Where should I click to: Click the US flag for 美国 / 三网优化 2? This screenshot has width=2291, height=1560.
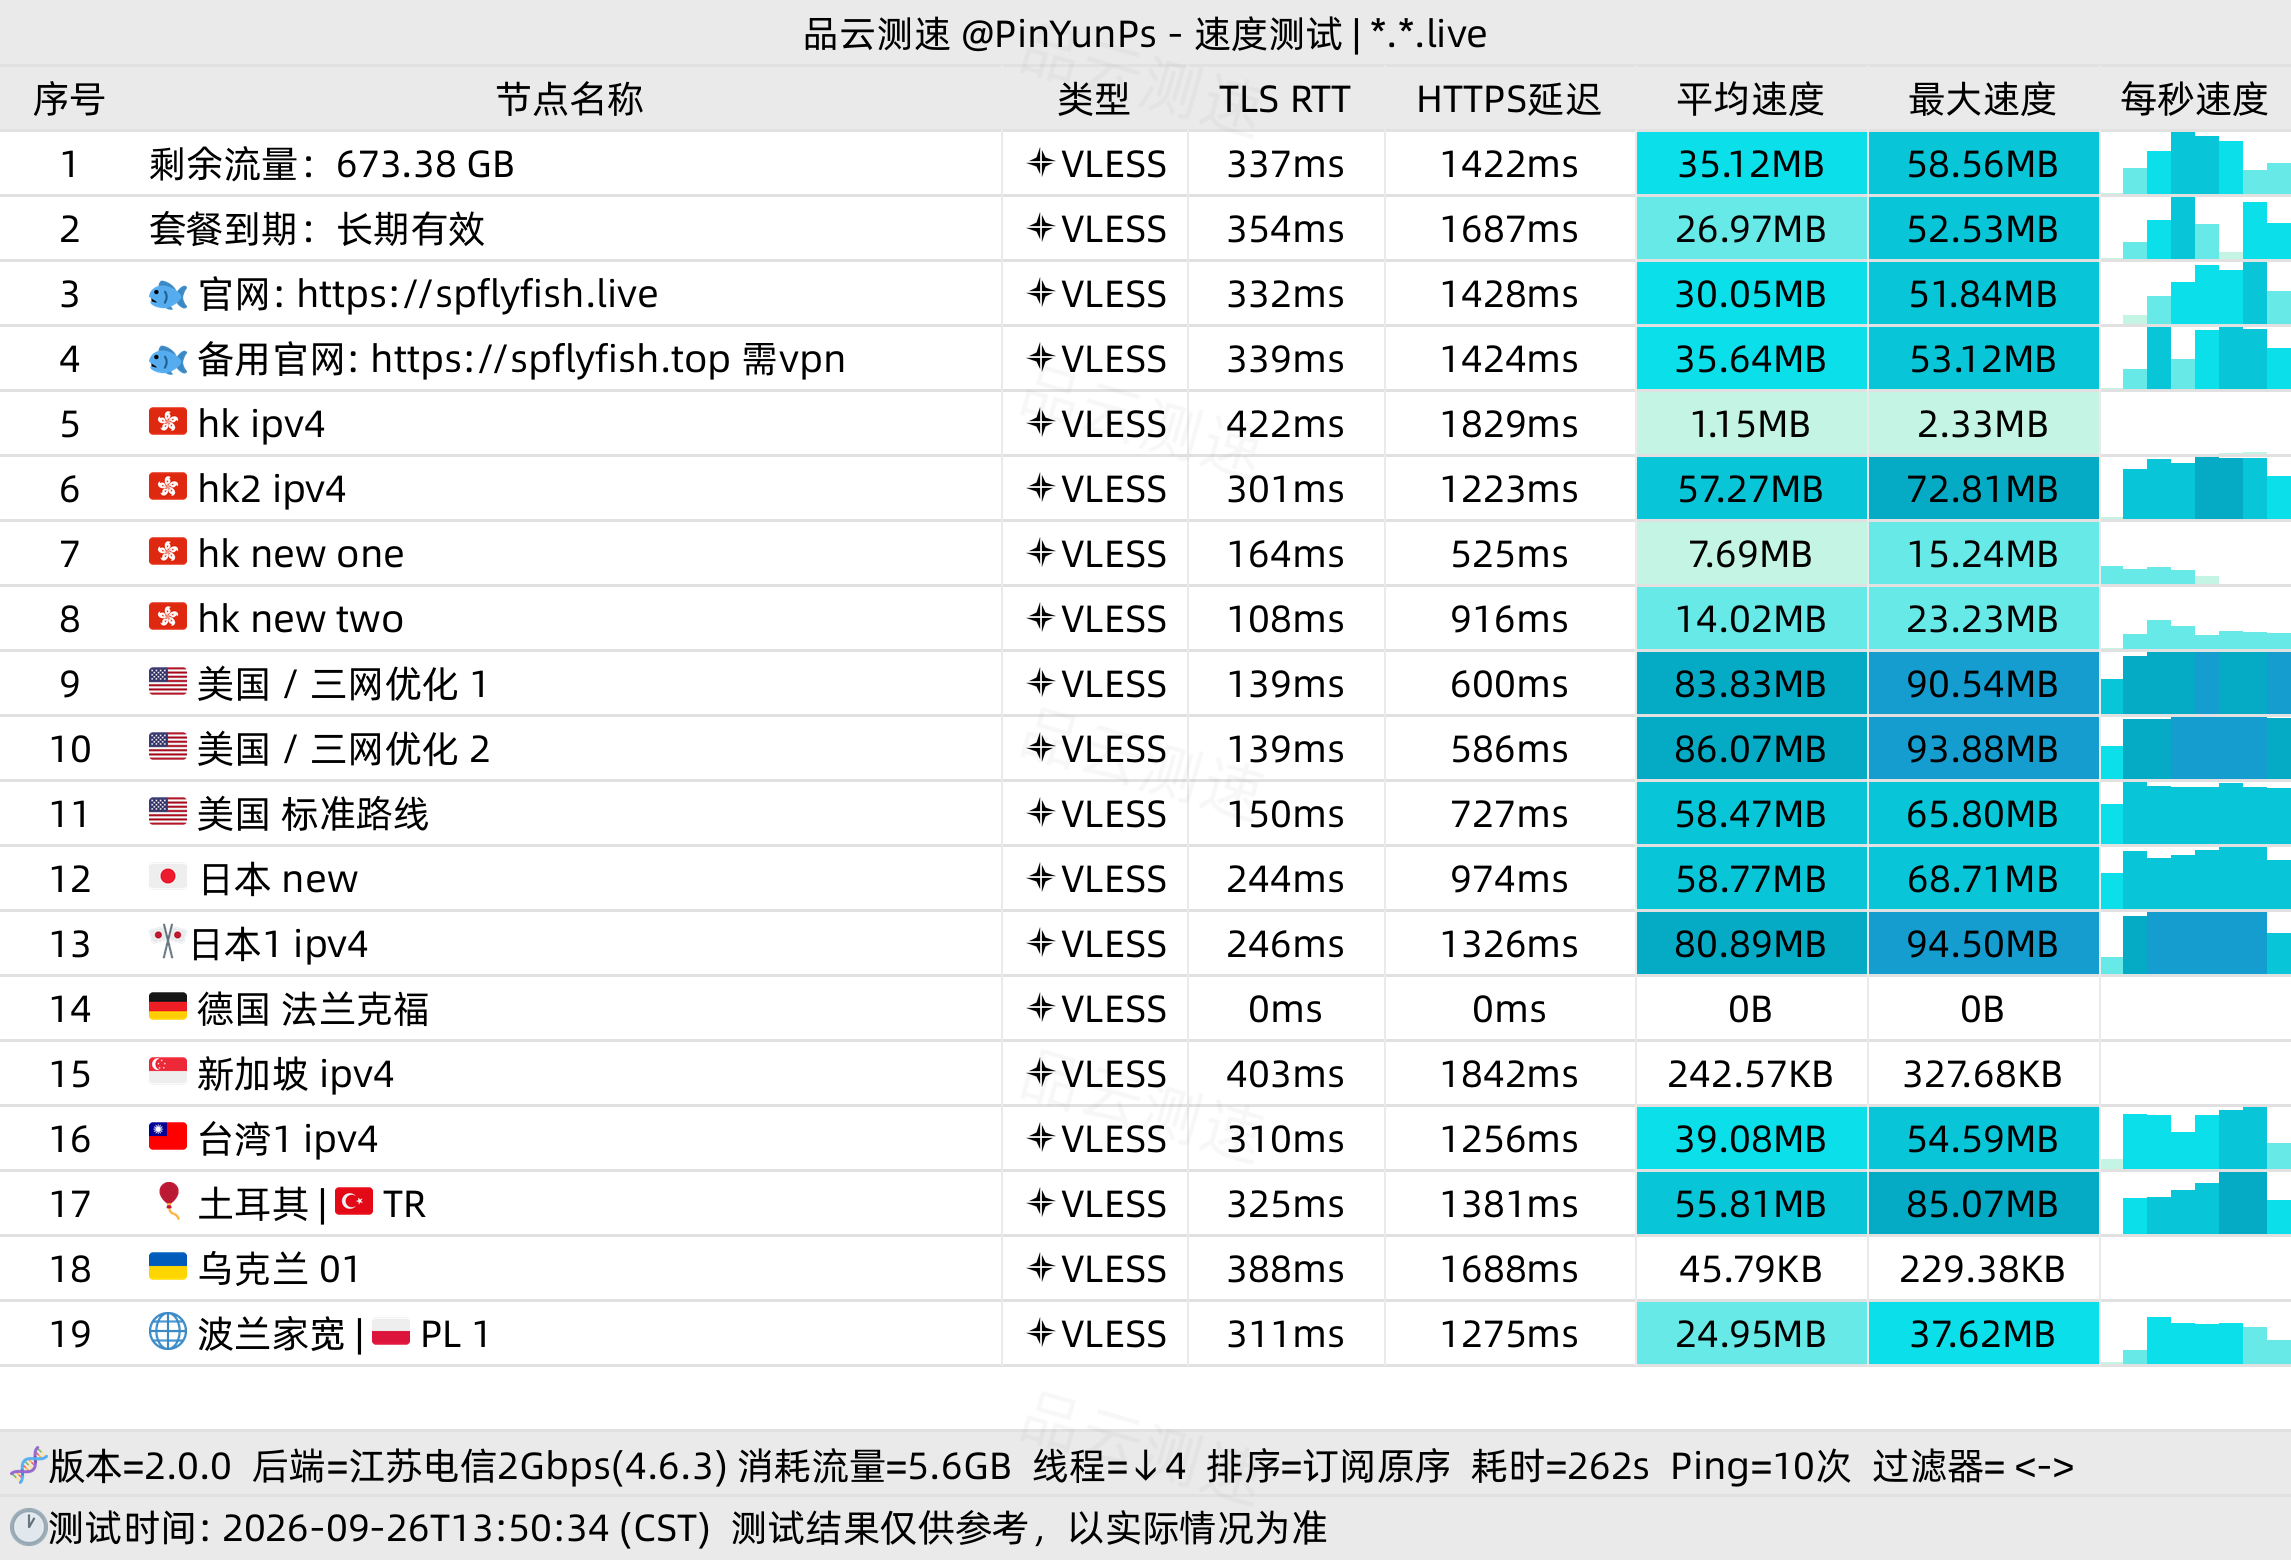click(168, 747)
